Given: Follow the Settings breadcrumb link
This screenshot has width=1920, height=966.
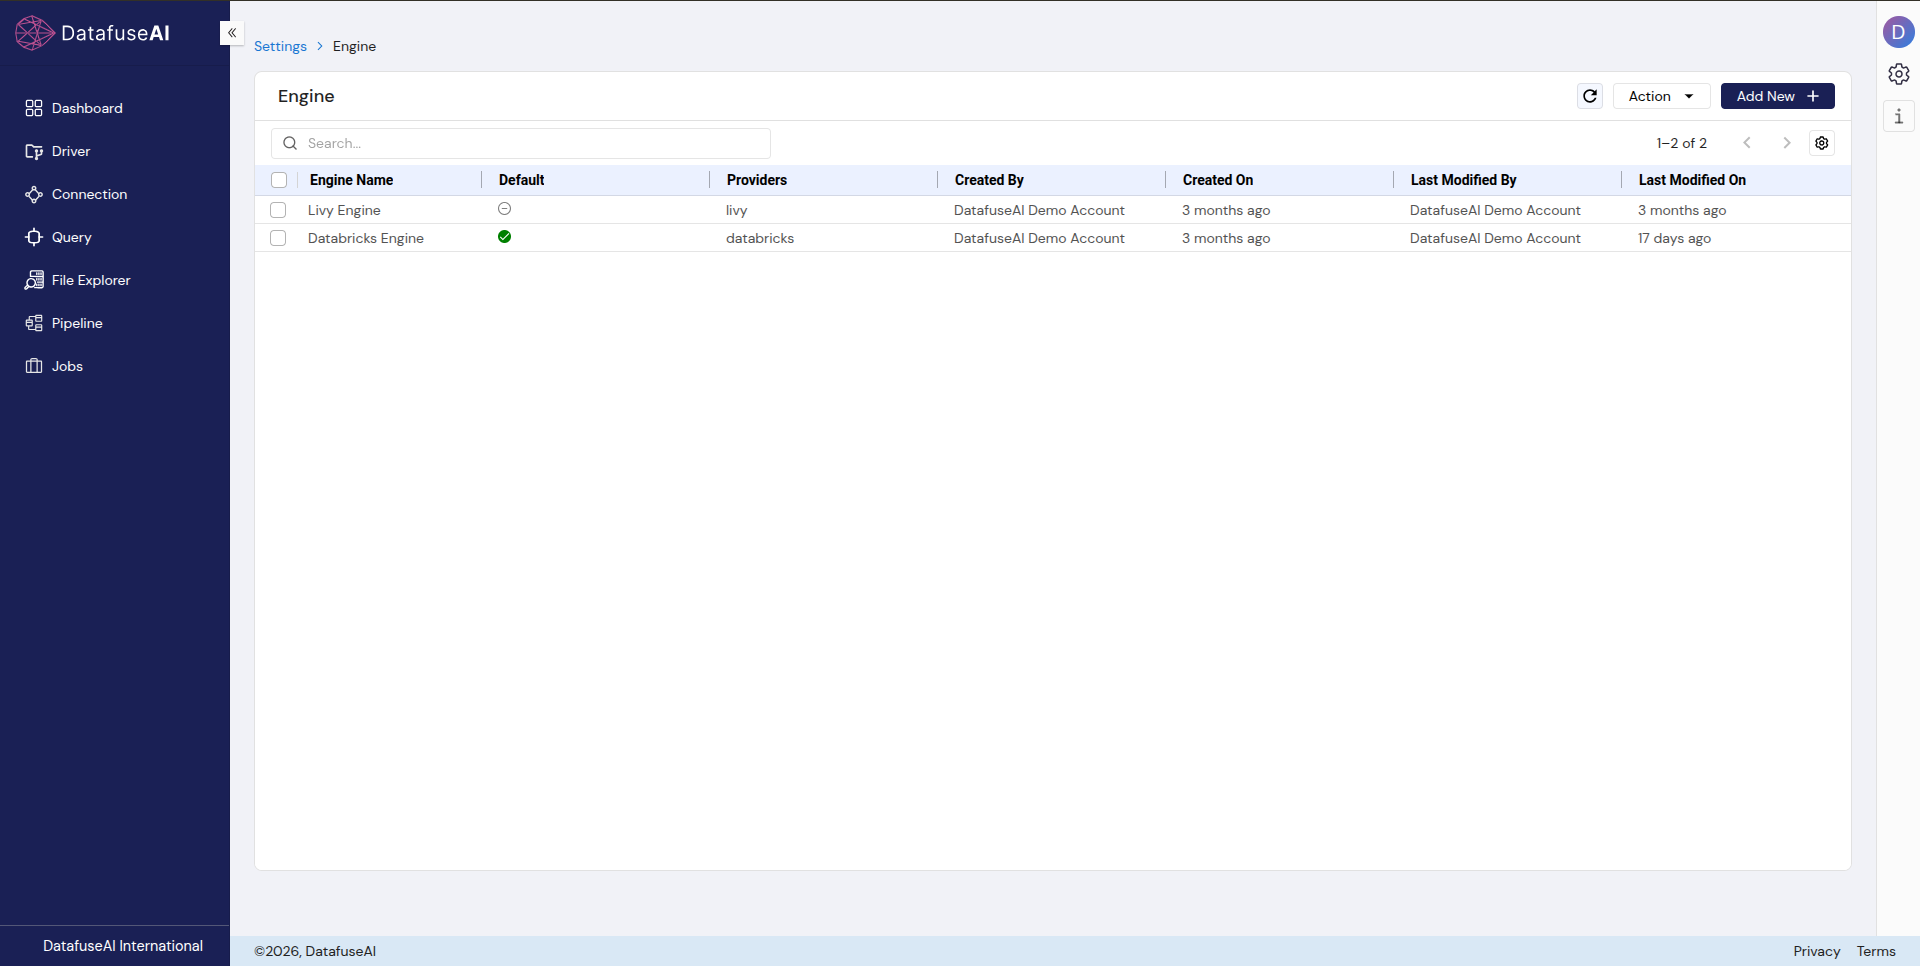Looking at the screenshot, I should point(280,46).
